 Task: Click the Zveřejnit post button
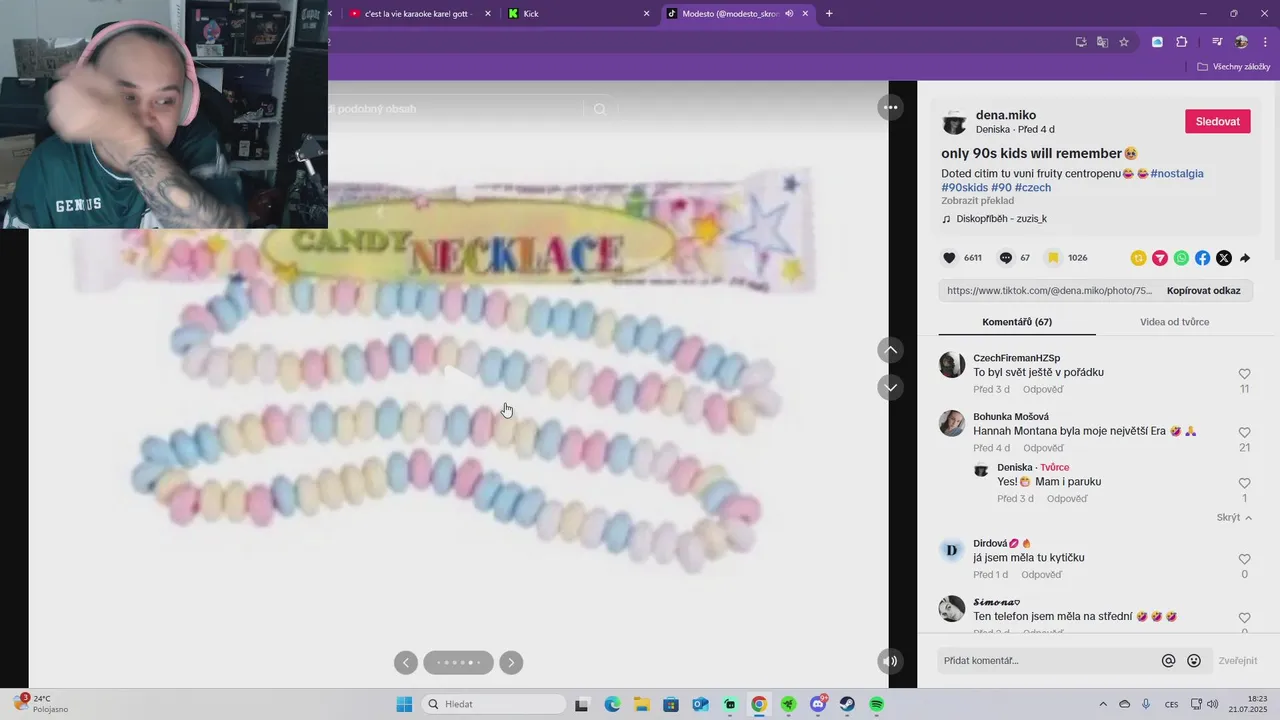tap(1237, 661)
